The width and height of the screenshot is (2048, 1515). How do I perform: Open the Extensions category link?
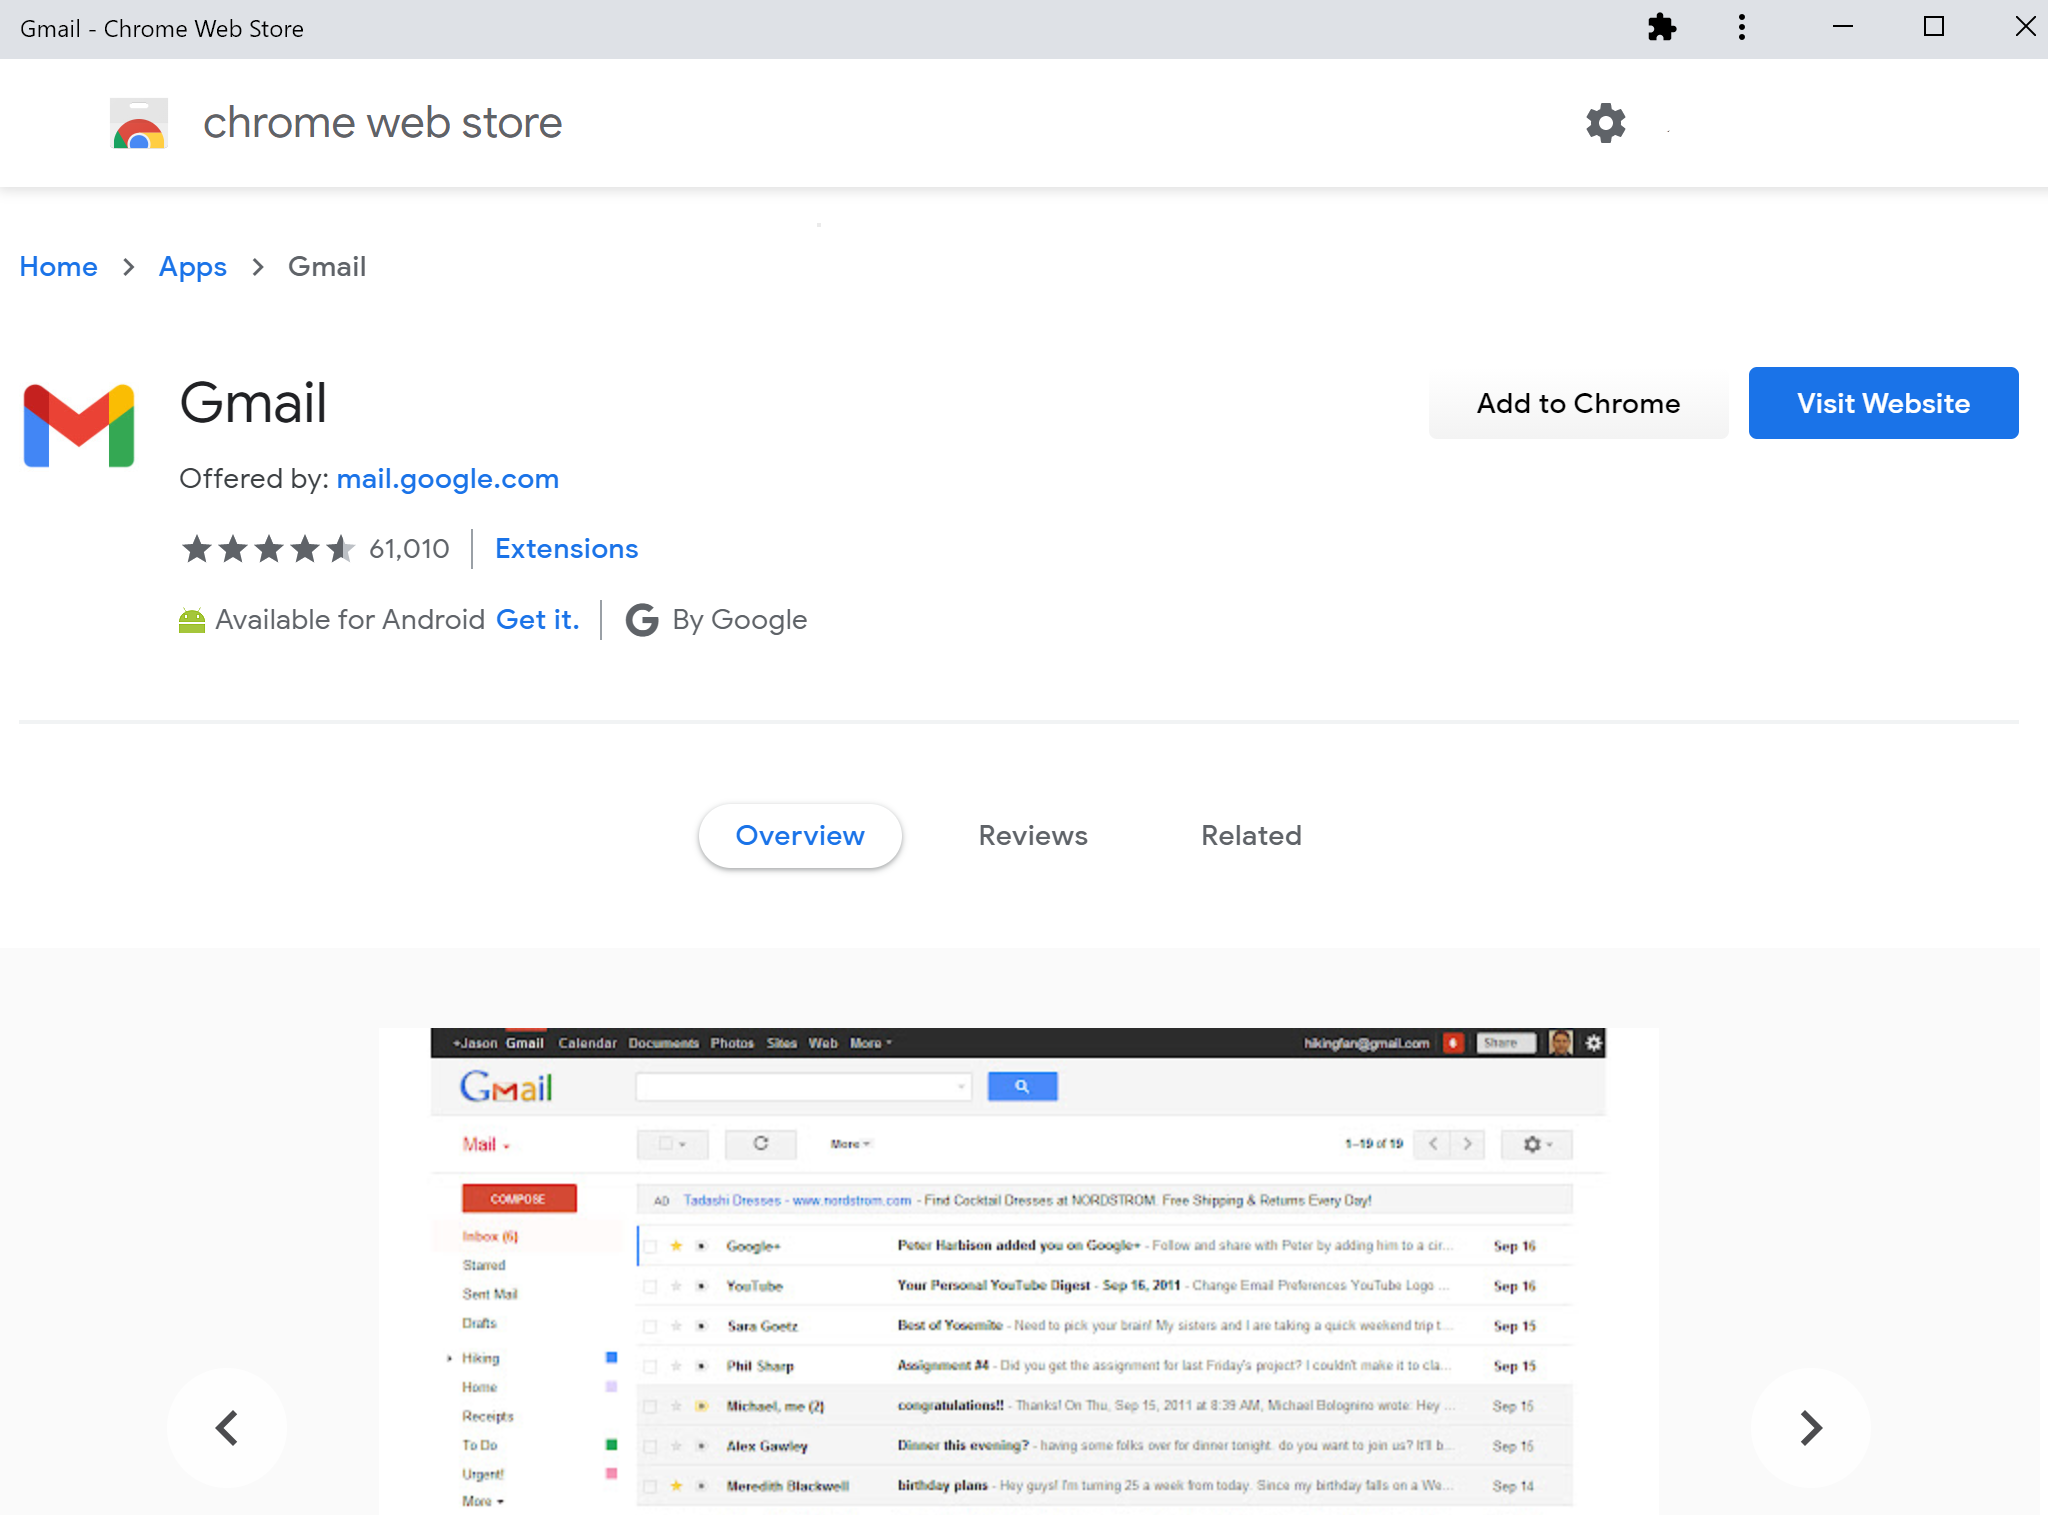566,549
